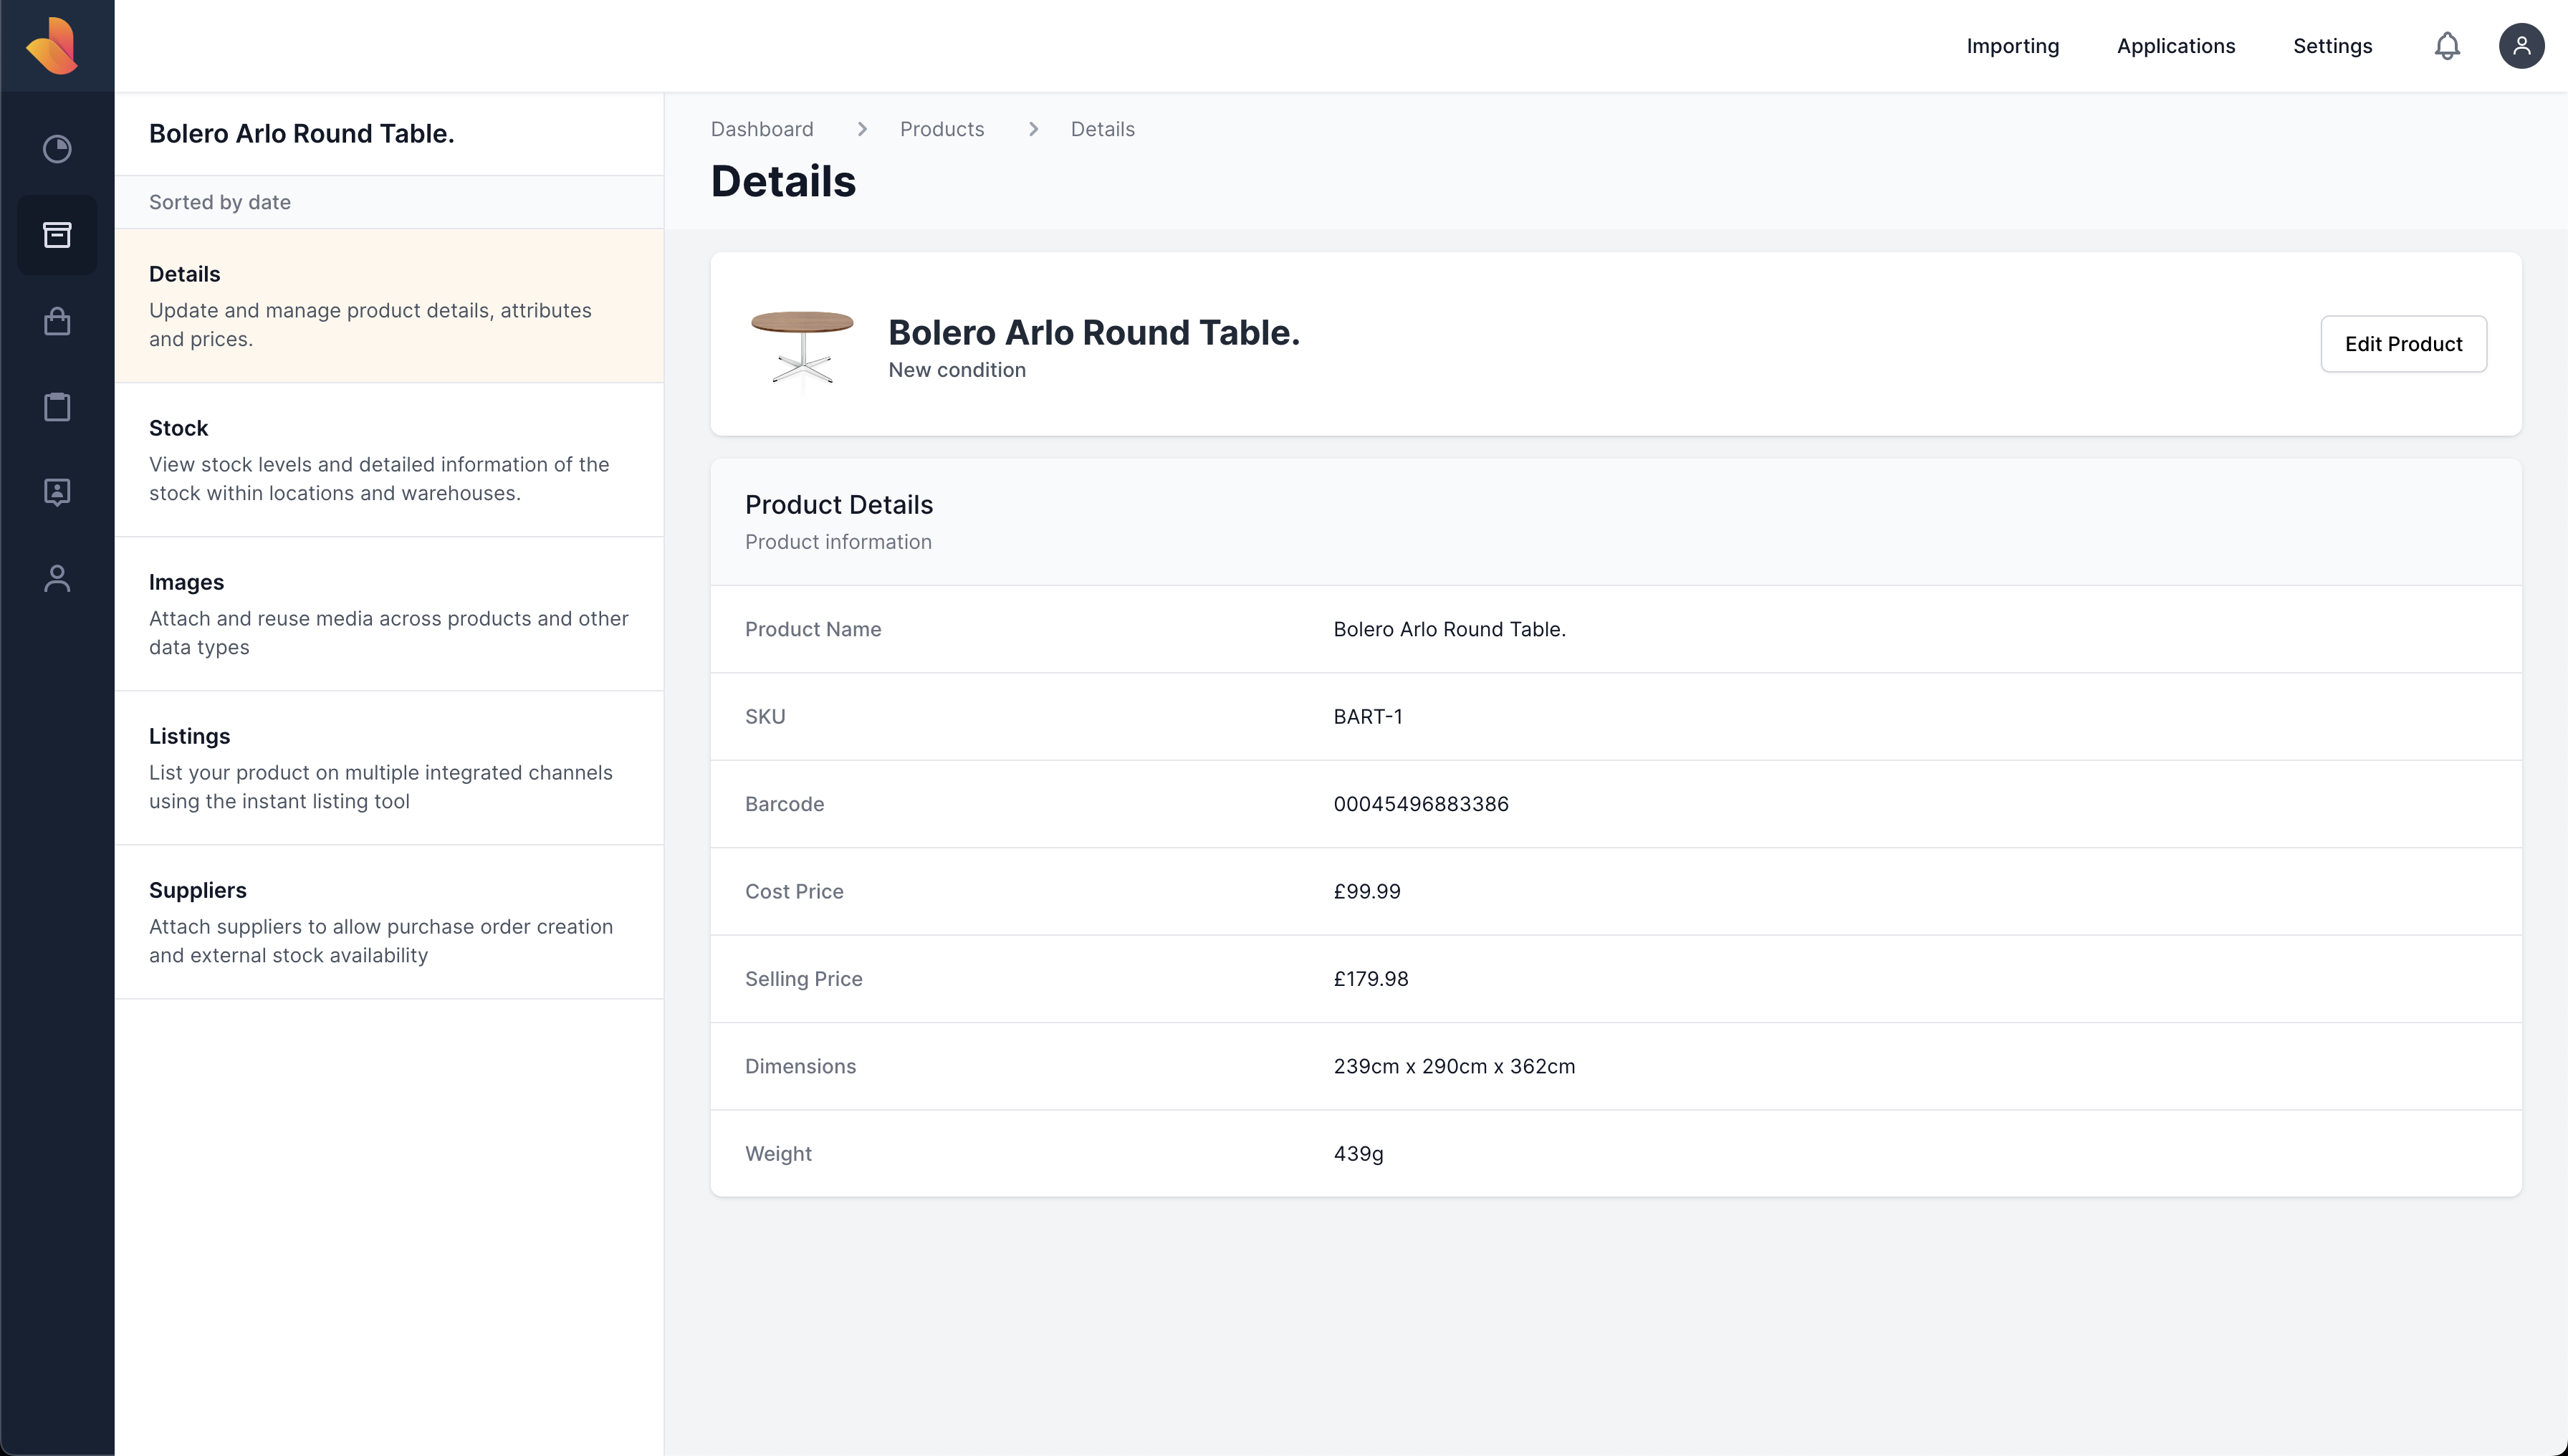The image size is (2568, 1456).
Task: Switch to the Stock section
Action: pos(388,460)
